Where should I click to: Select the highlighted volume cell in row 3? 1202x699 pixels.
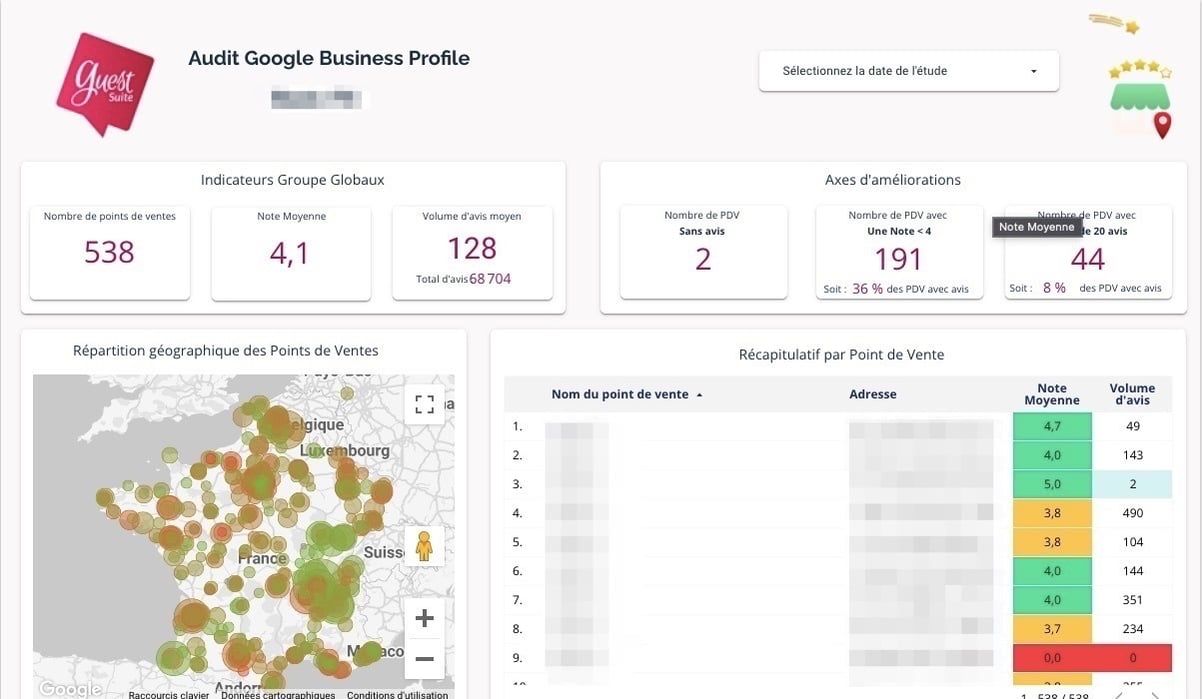[1132, 484]
